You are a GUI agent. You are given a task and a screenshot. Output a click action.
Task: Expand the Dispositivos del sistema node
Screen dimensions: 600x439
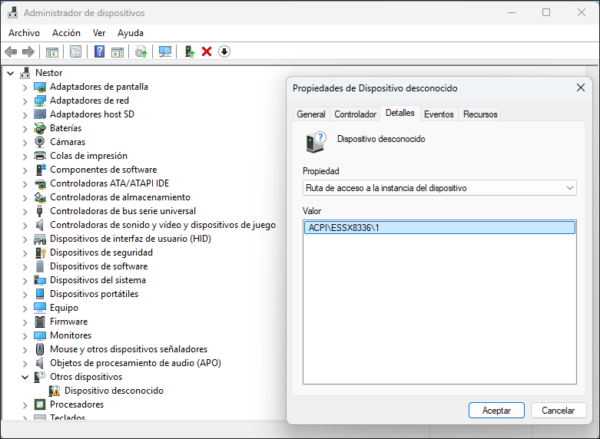click(25, 280)
